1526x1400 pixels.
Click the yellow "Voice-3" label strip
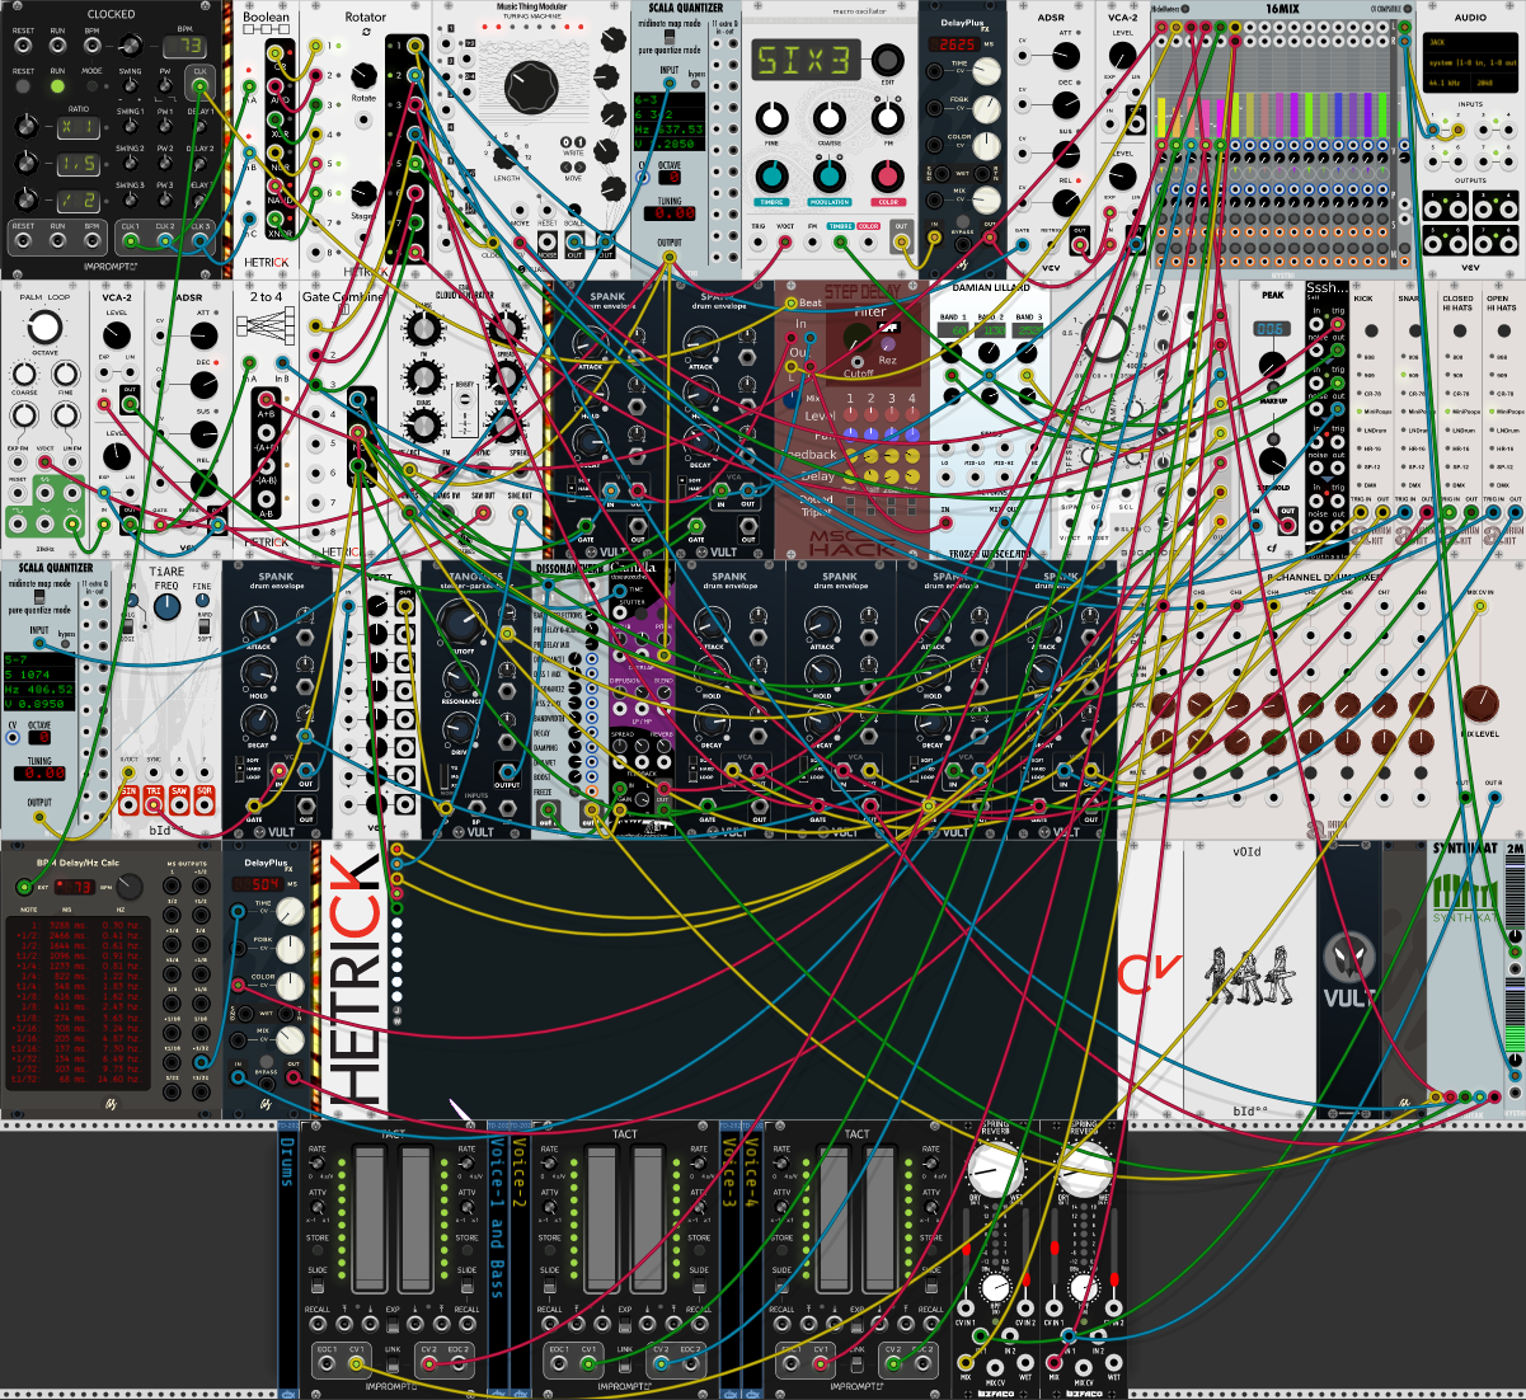[729, 1258]
